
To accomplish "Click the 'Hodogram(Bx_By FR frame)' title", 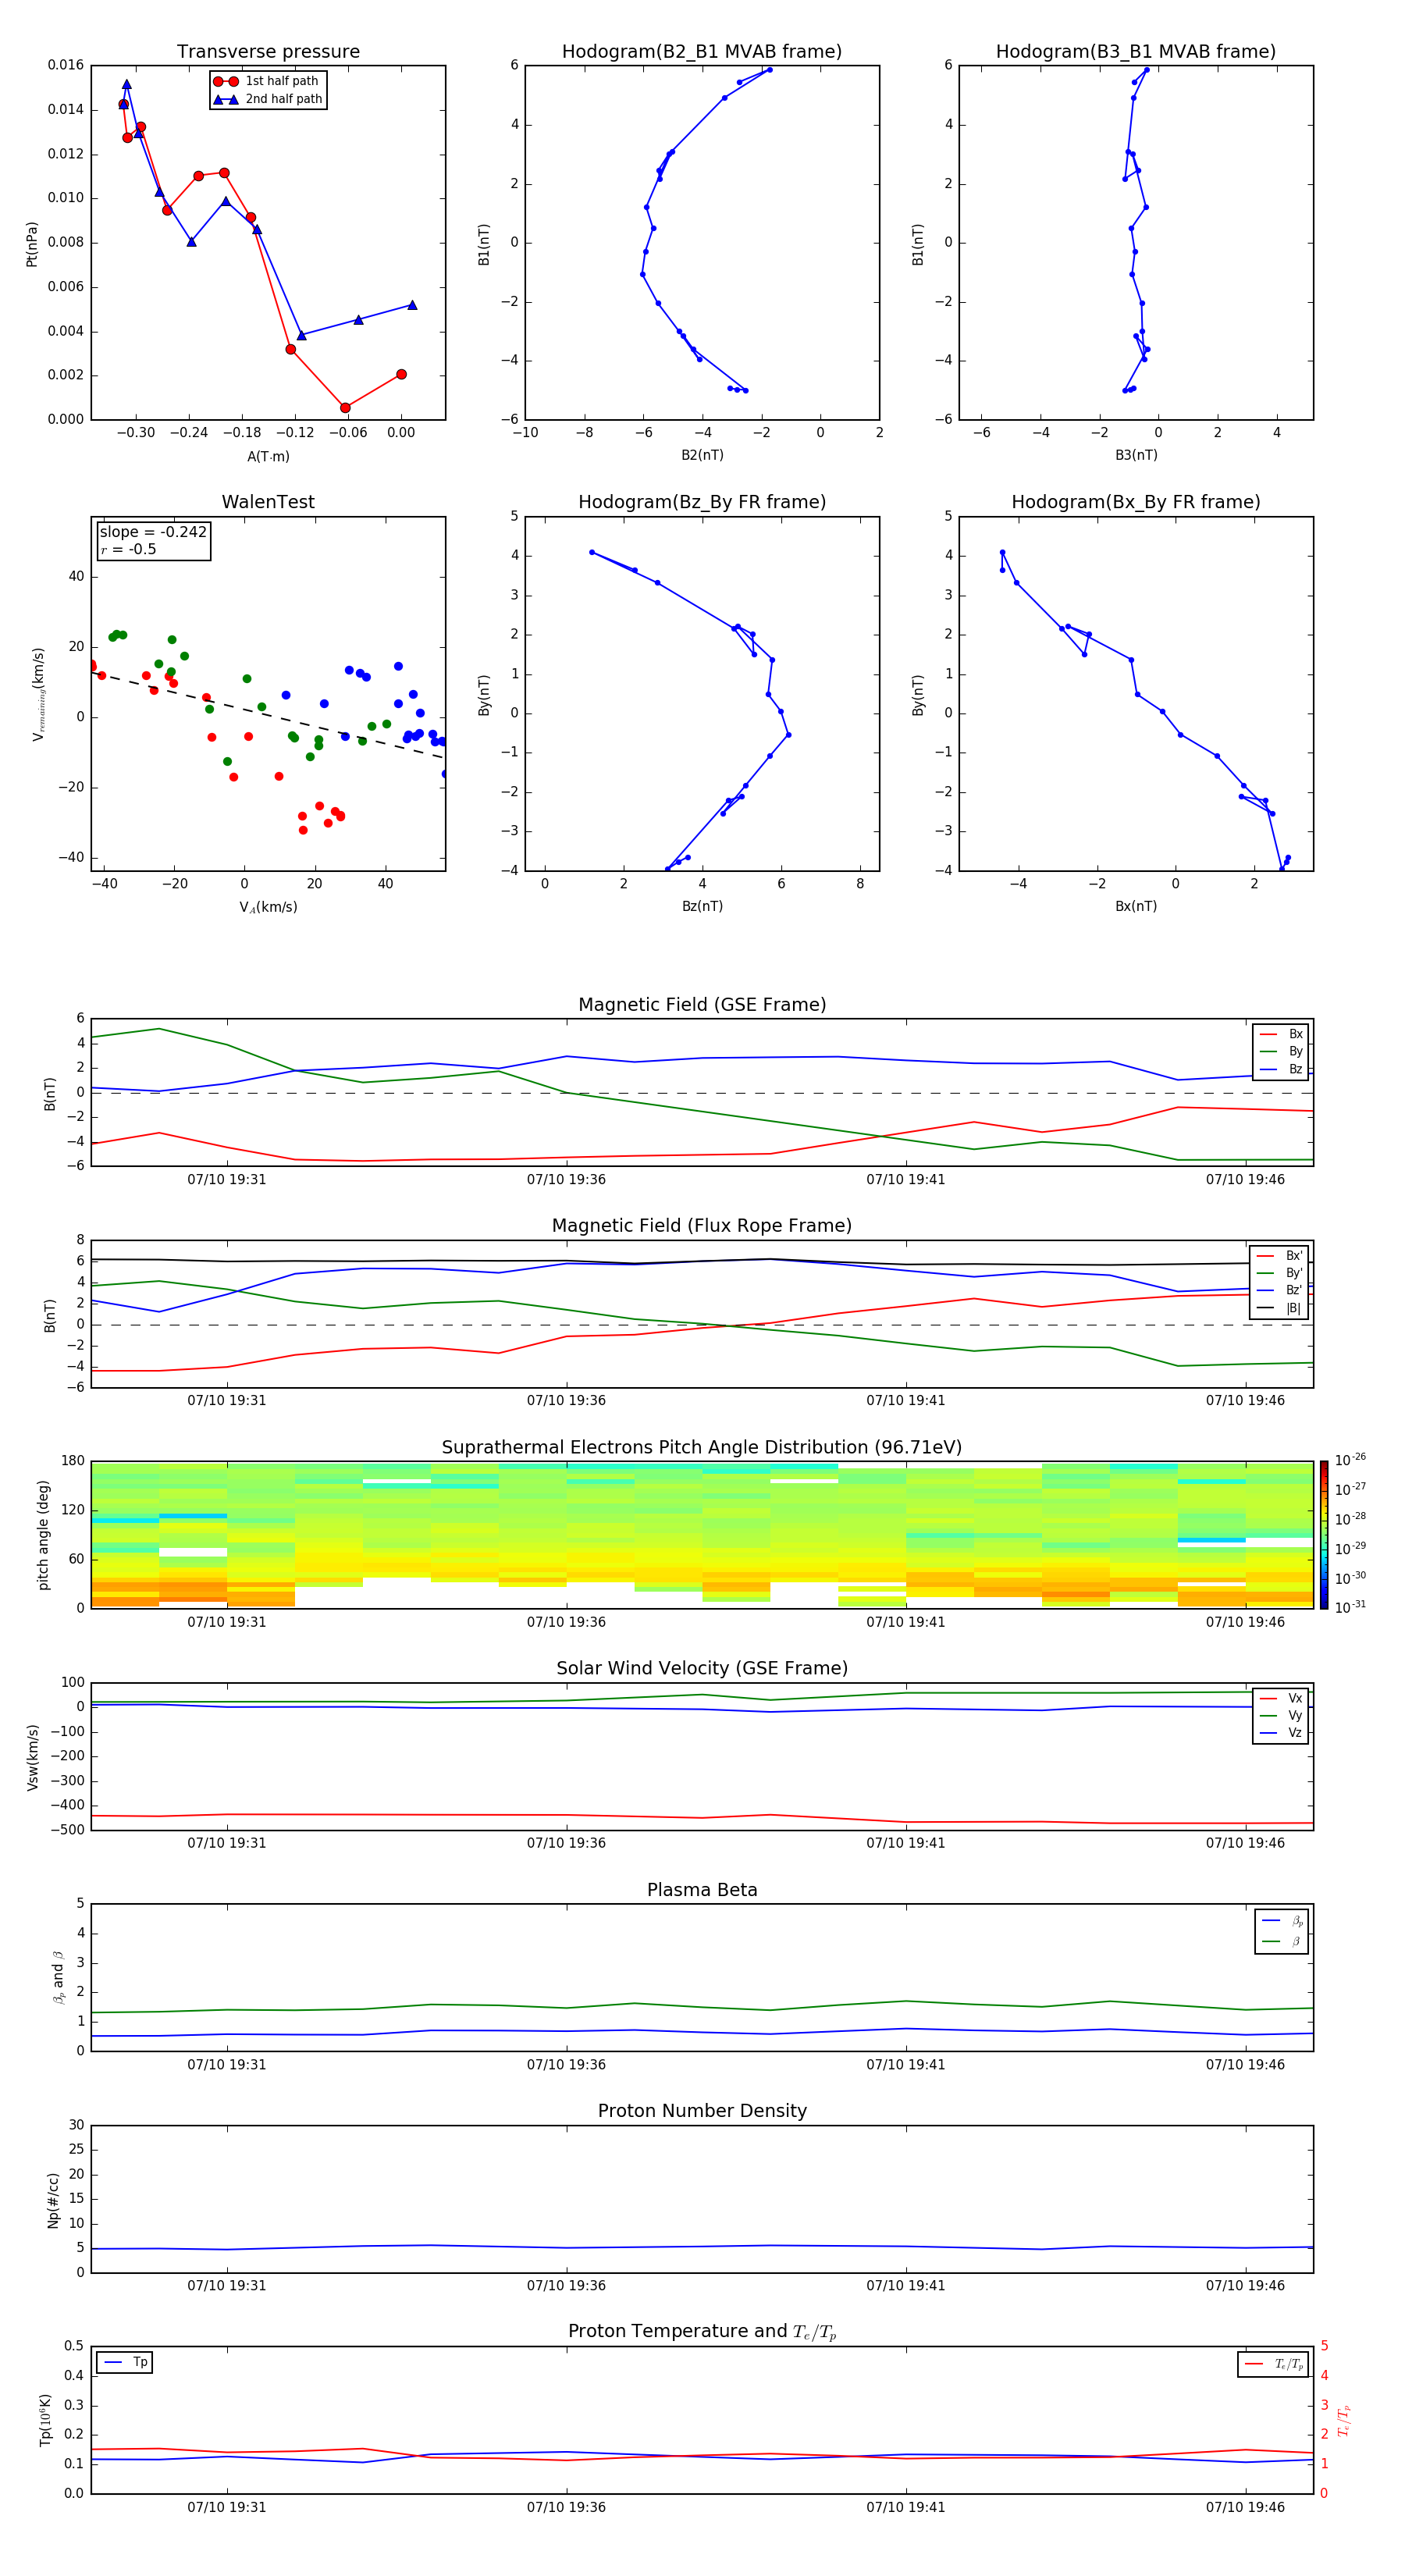I will (x=1136, y=502).
